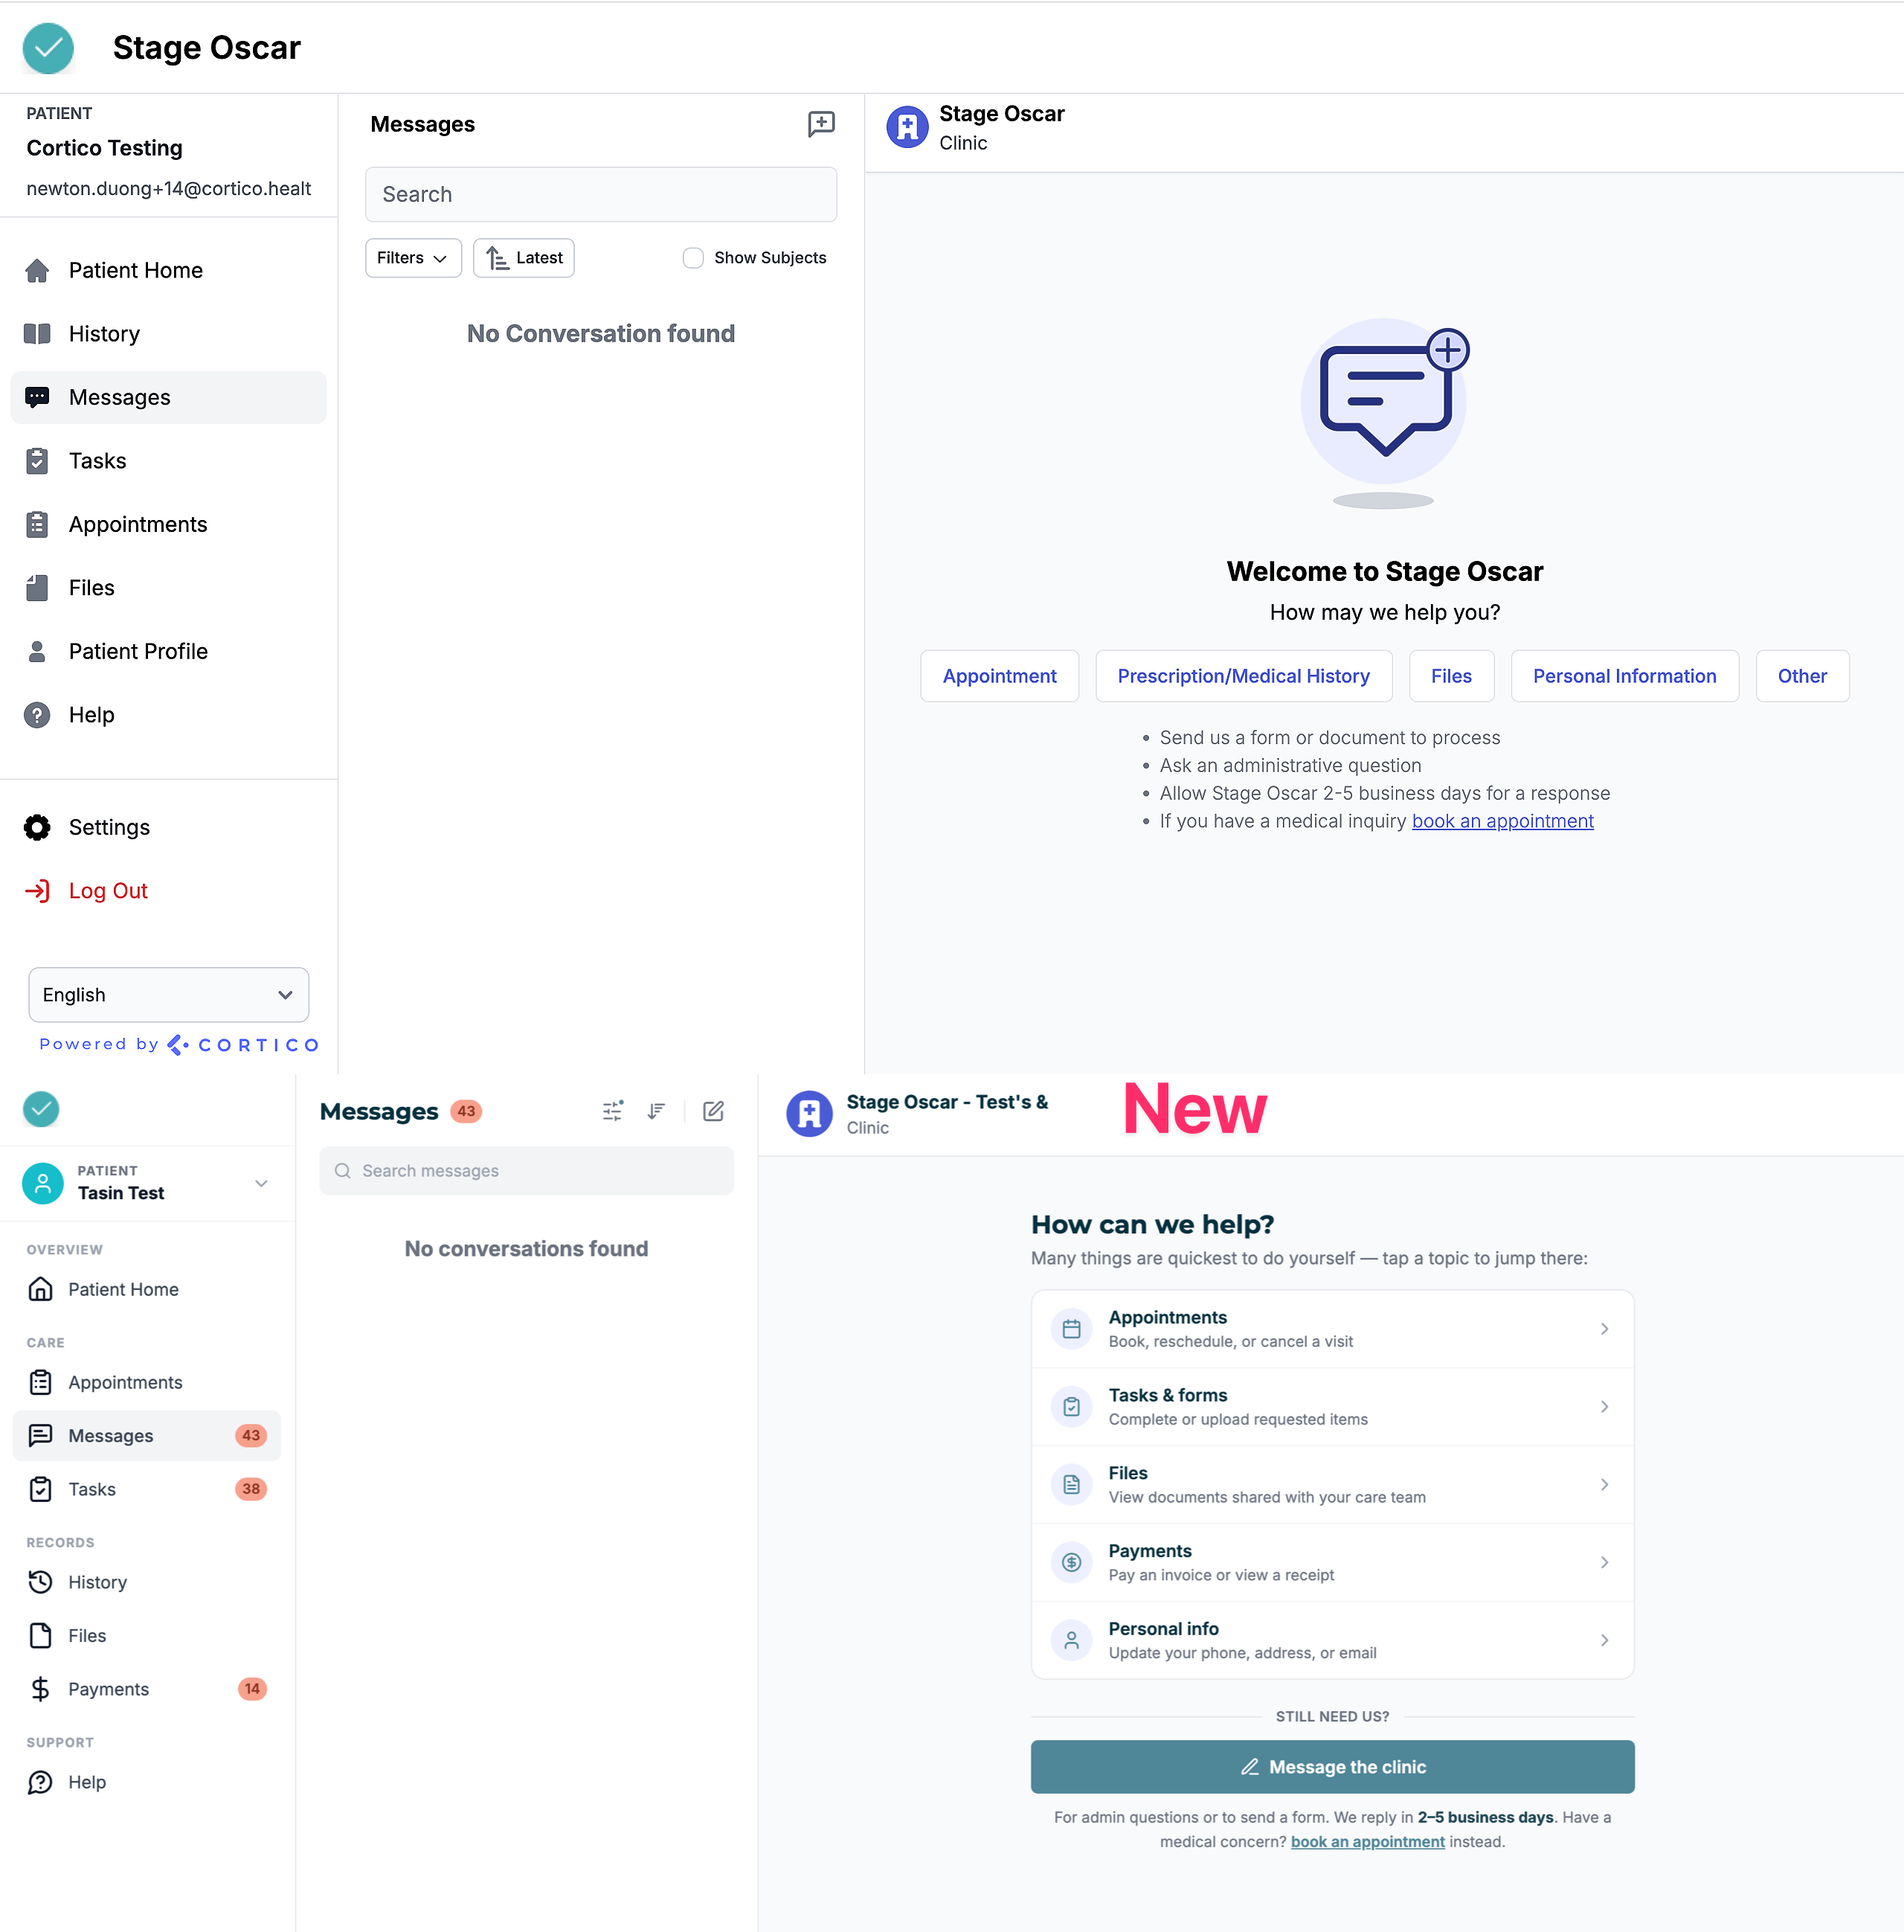Open Appointments via its icon in Cortico Testing sidebar
The height and width of the screenshot is (1932, 1904).
coord(37,524)
